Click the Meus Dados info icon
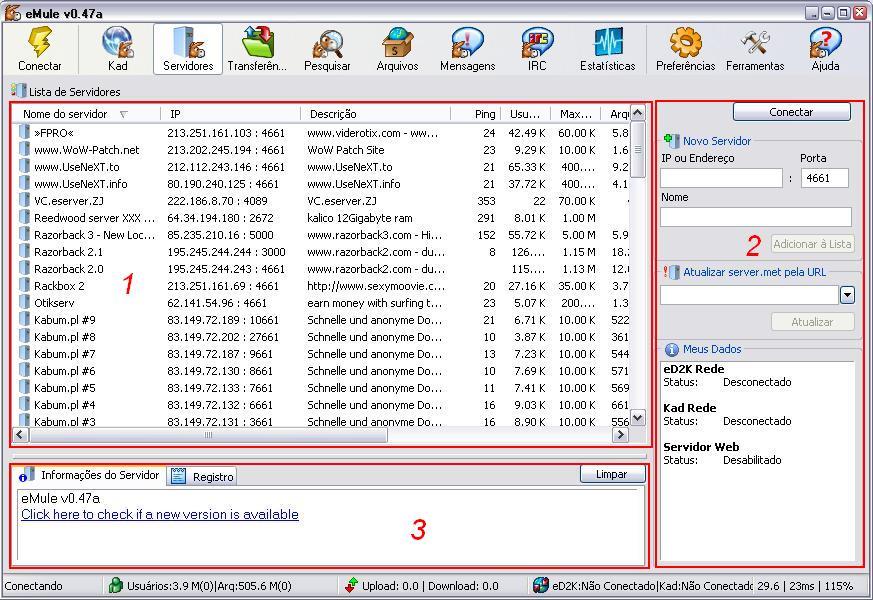 coord(671,349)
